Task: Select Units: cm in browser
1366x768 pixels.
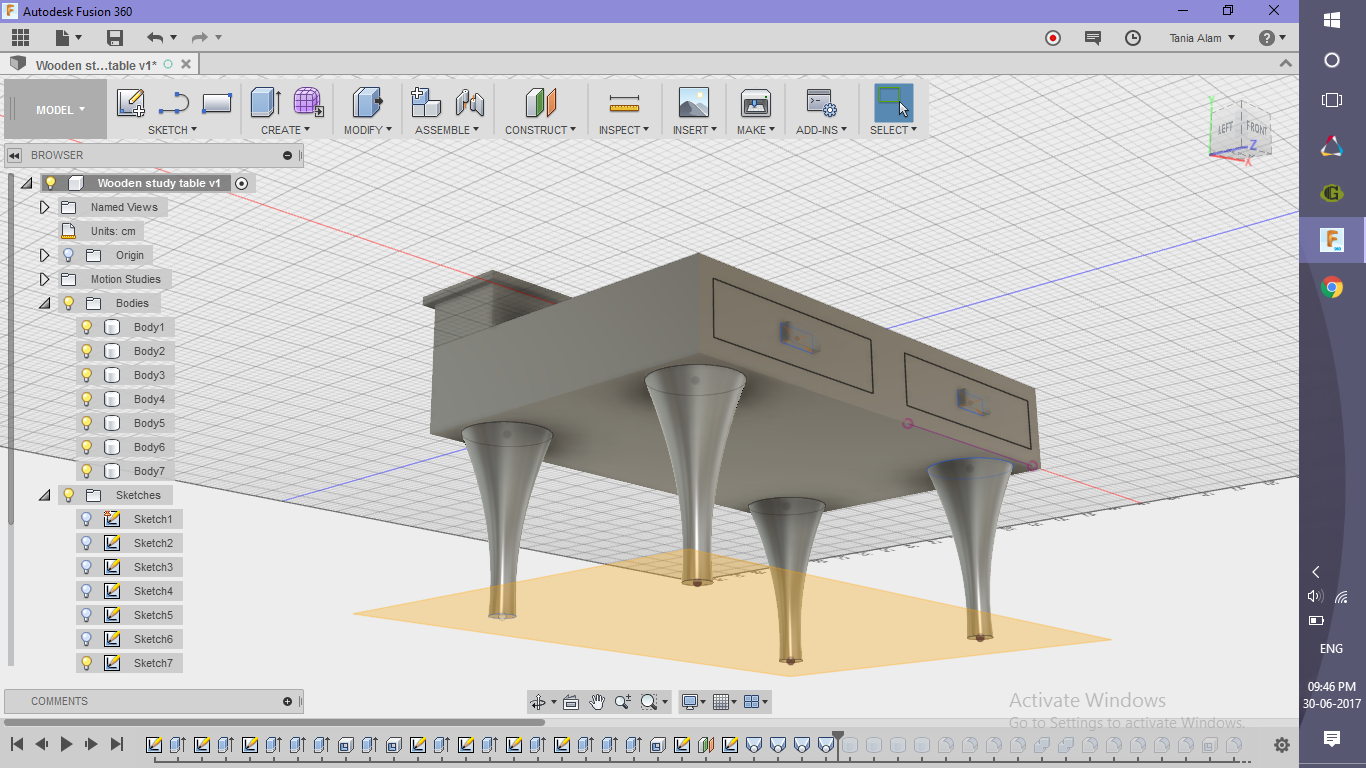Action: pyautogui.click(x=113, y=231)
